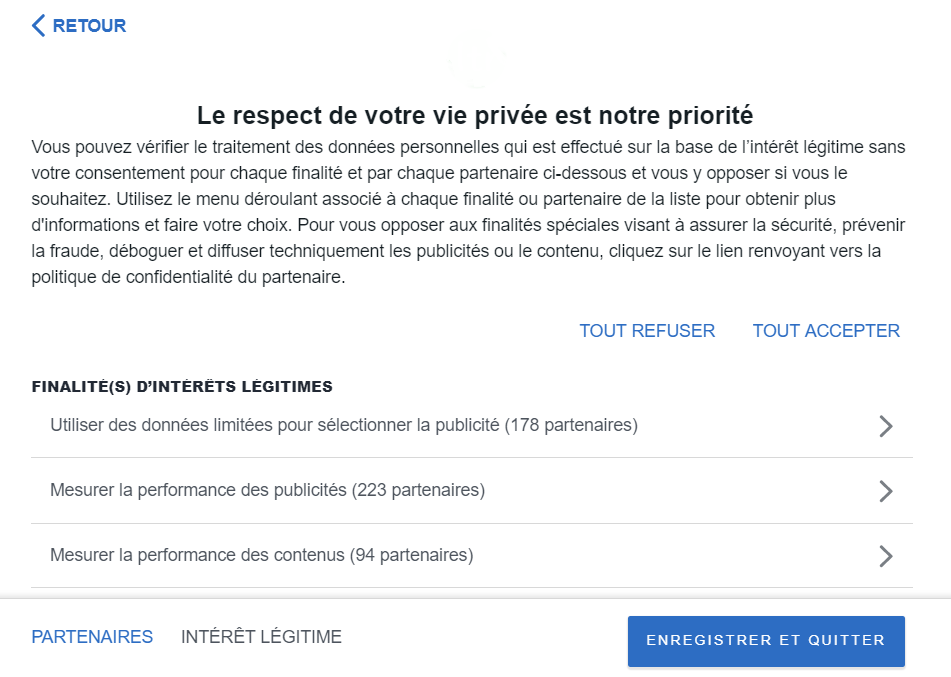Switch to the INTÉRÊT LÉGITIME tab
This screenshot has width=951, height=677.
point(261,637)
